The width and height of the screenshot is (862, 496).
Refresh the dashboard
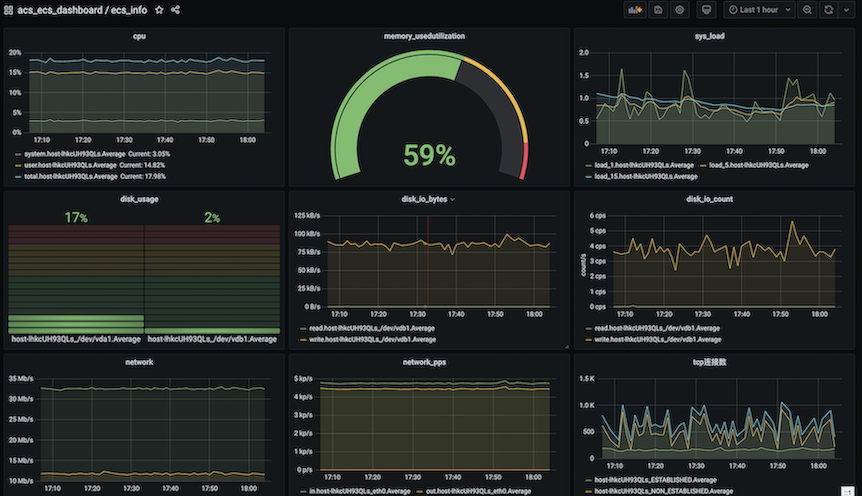tap(828, 10)
